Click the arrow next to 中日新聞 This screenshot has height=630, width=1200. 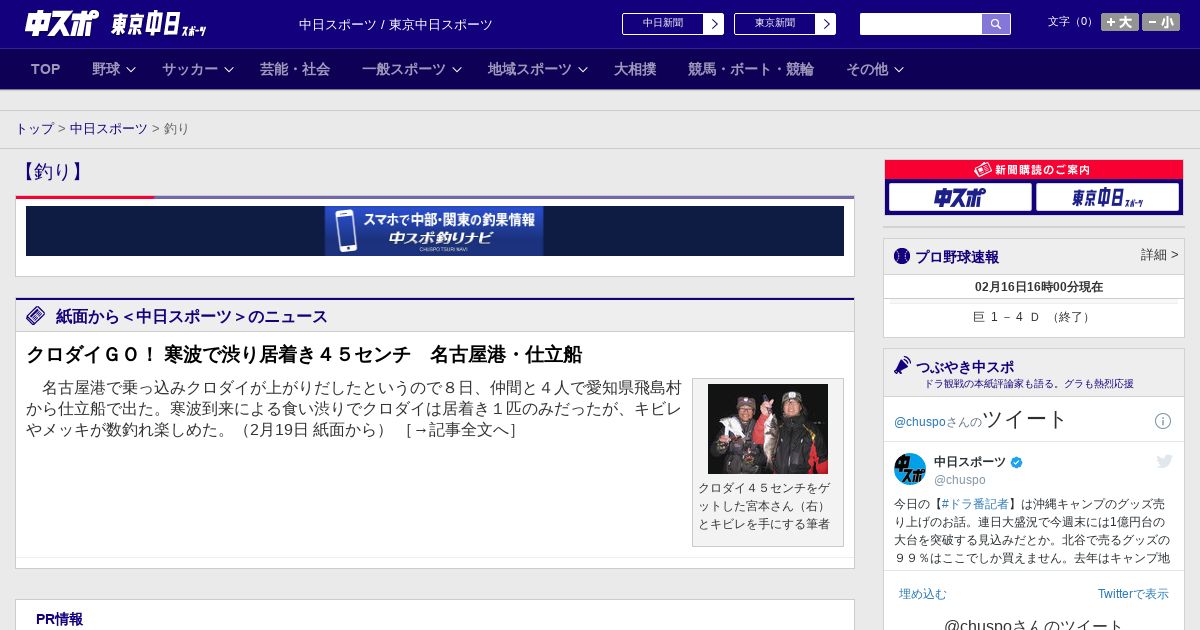coord(714,24)
